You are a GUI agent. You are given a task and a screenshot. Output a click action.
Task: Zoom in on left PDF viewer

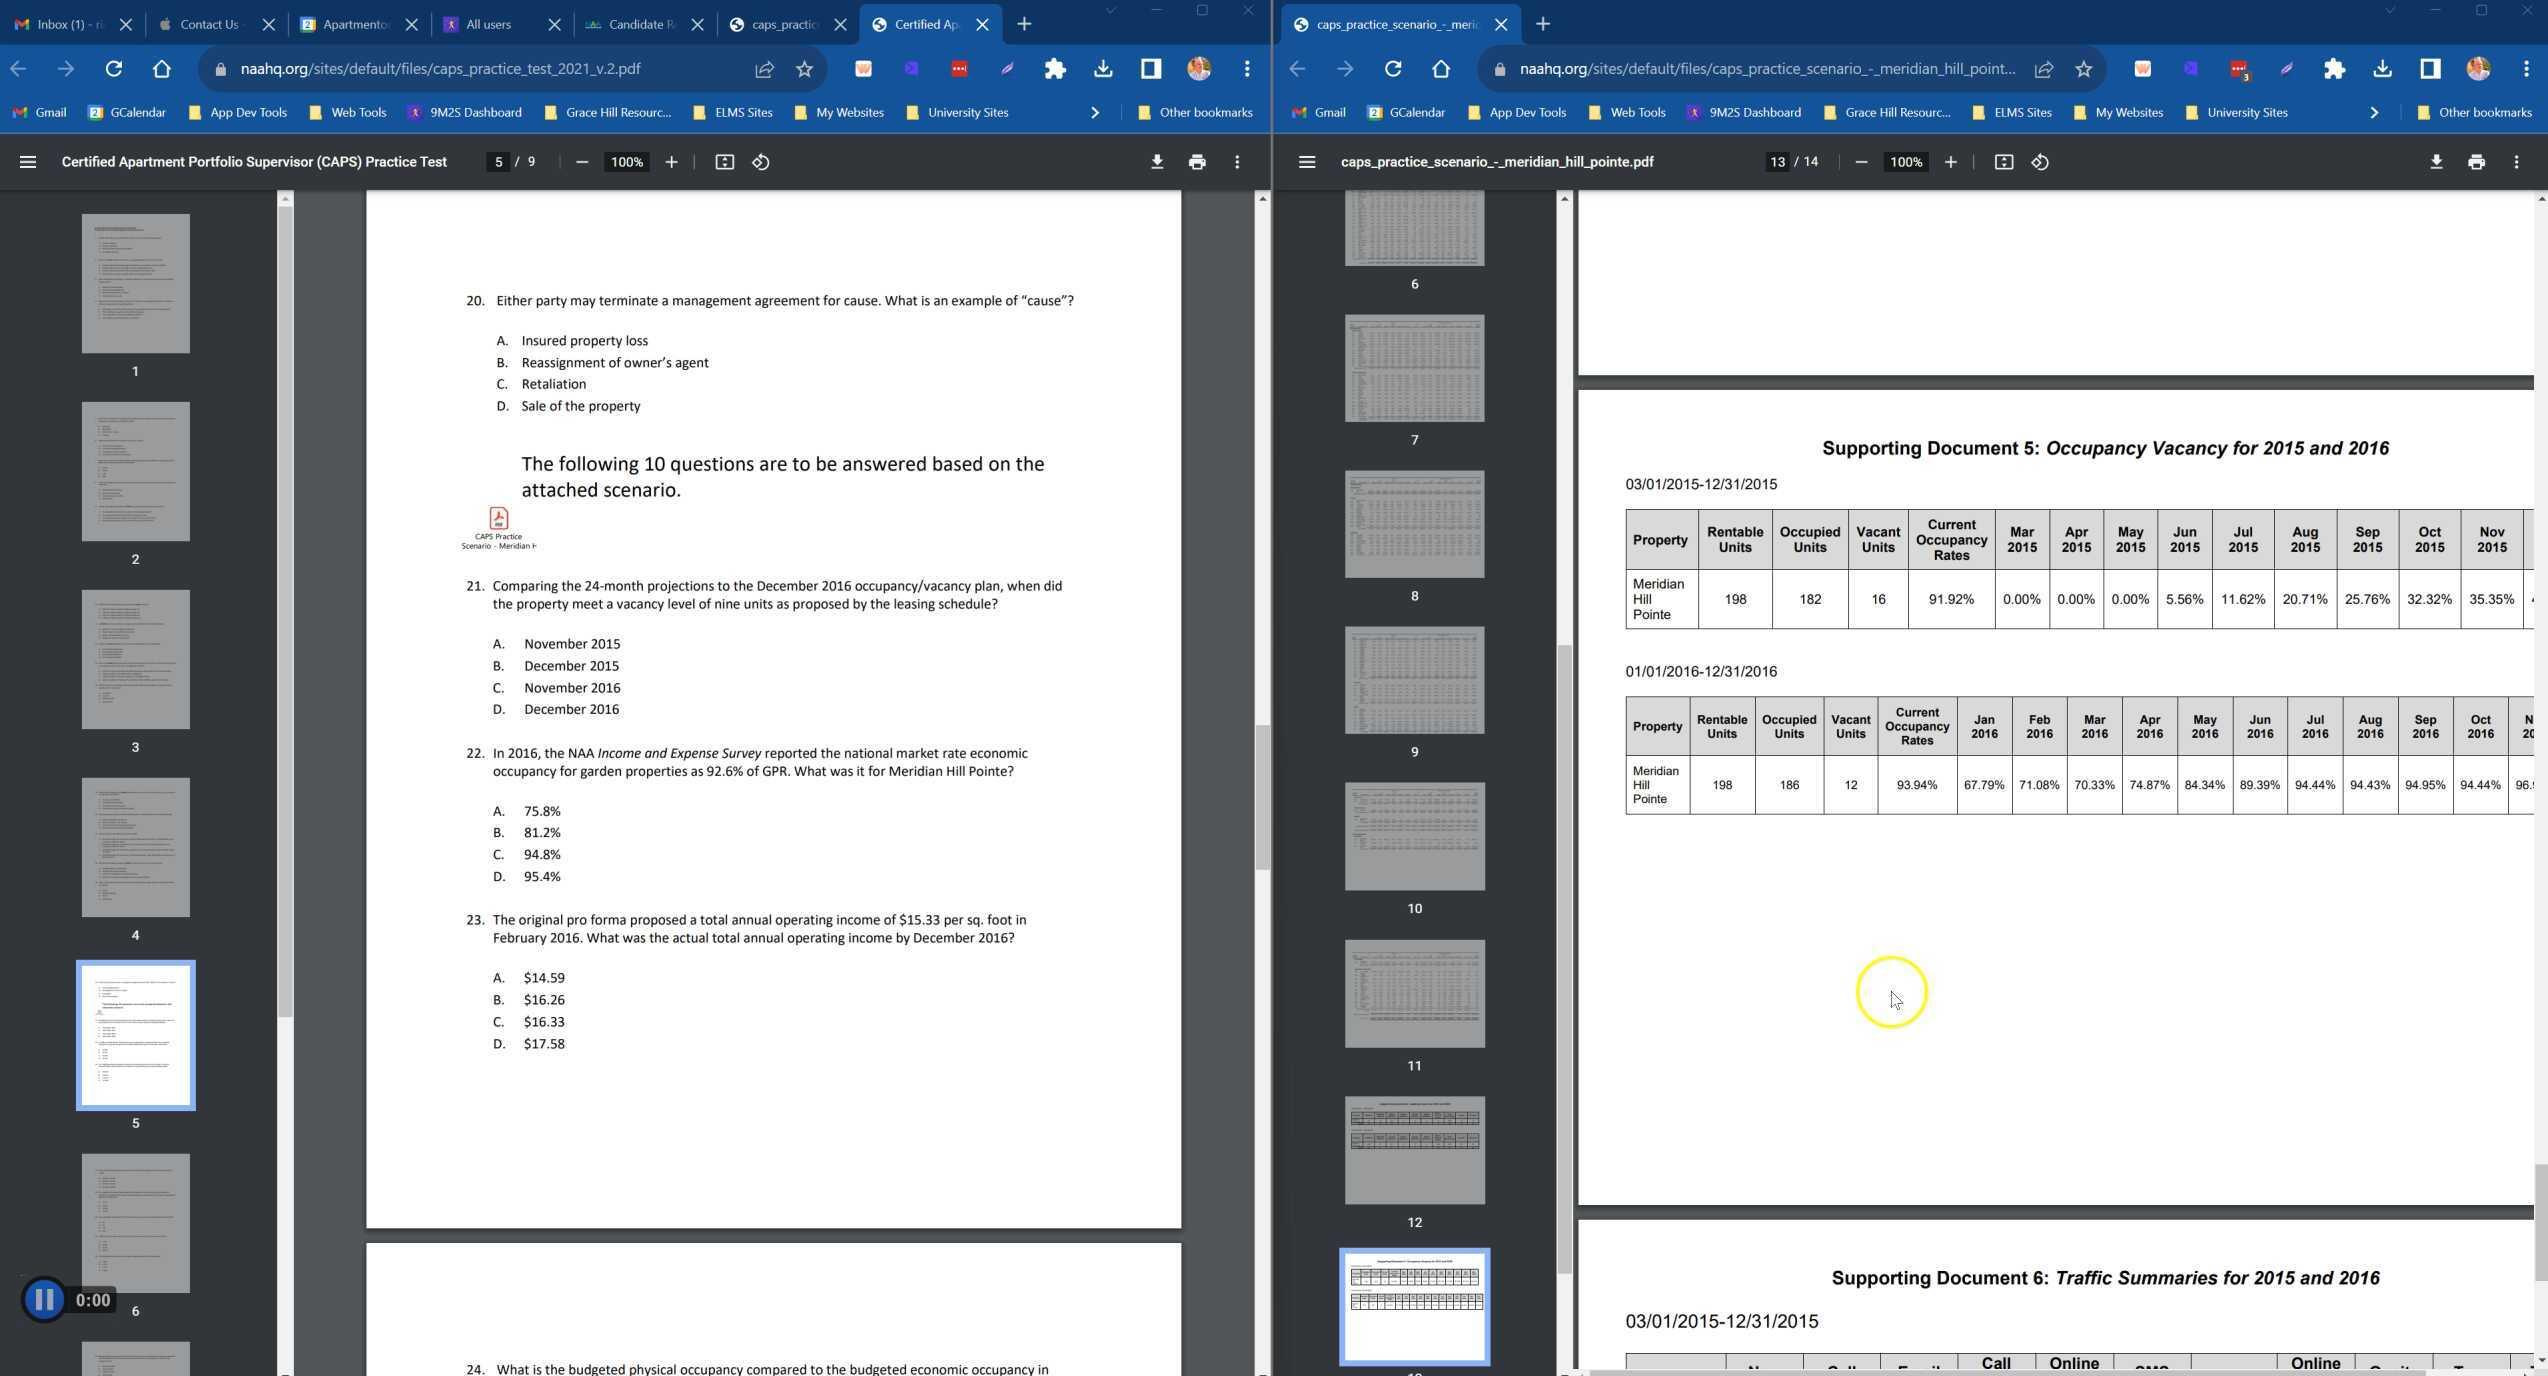[x=671, y=162]
